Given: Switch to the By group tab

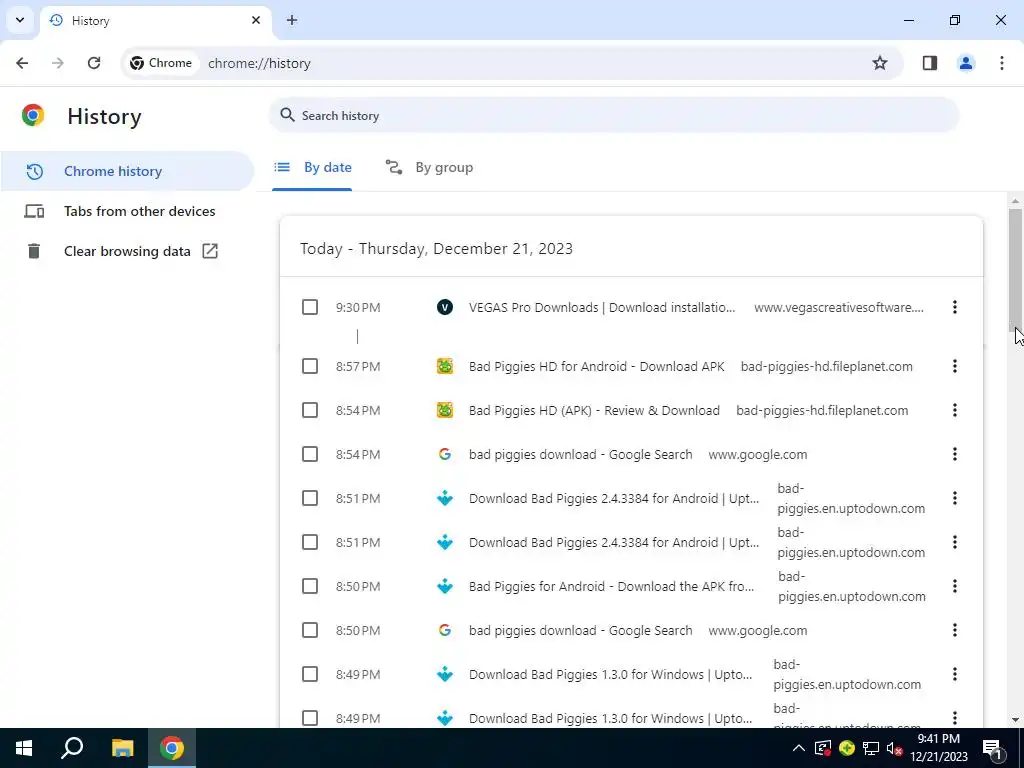Looking at the screenshot, I should pos(429,168).
